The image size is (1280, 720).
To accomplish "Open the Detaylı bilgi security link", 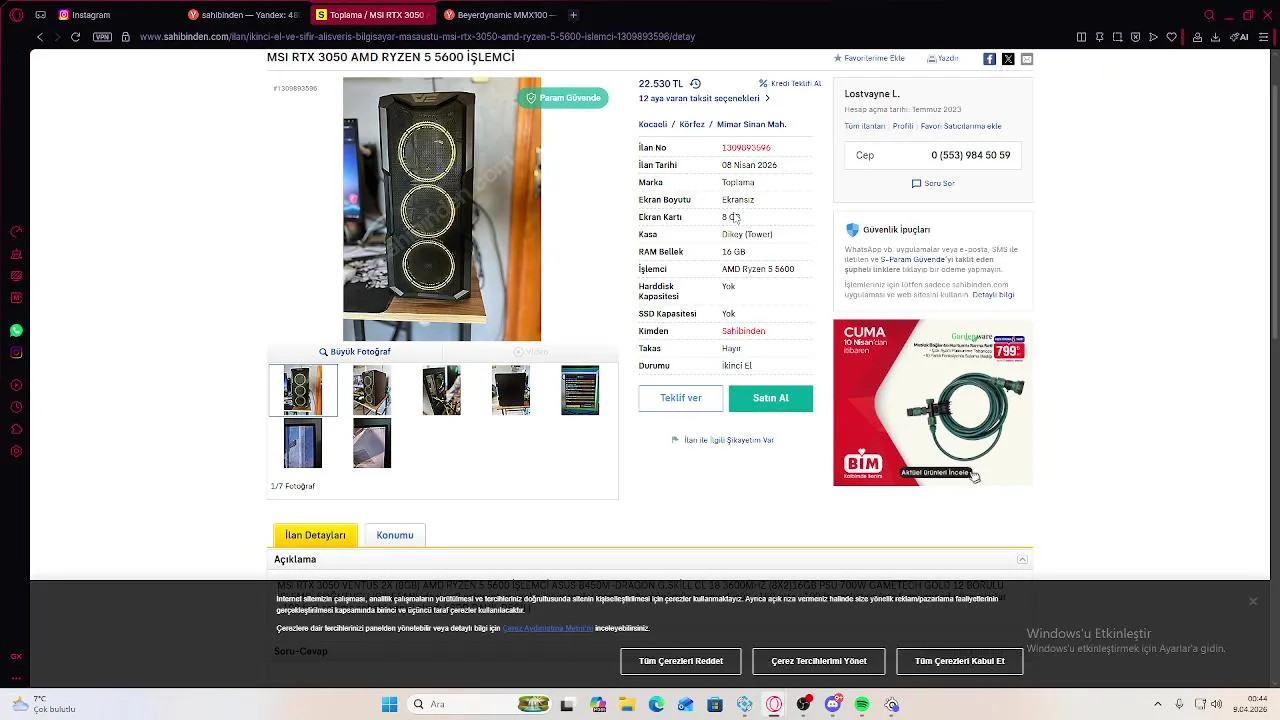I will click(993, 295).
